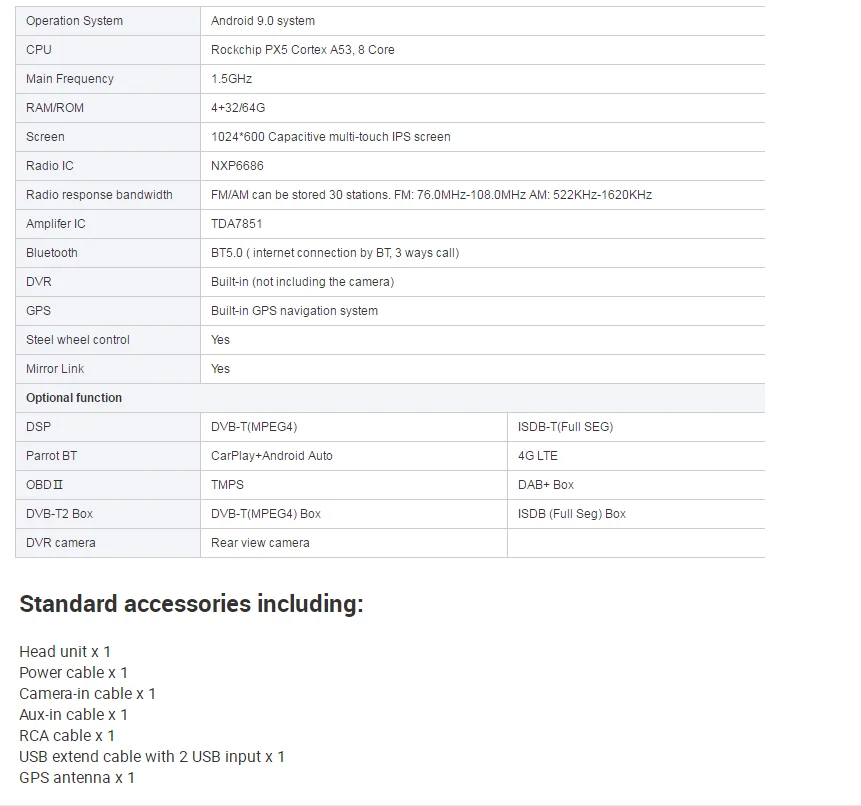Click the 'Optional function' section header
861x806 pixels.
[74, 398]
